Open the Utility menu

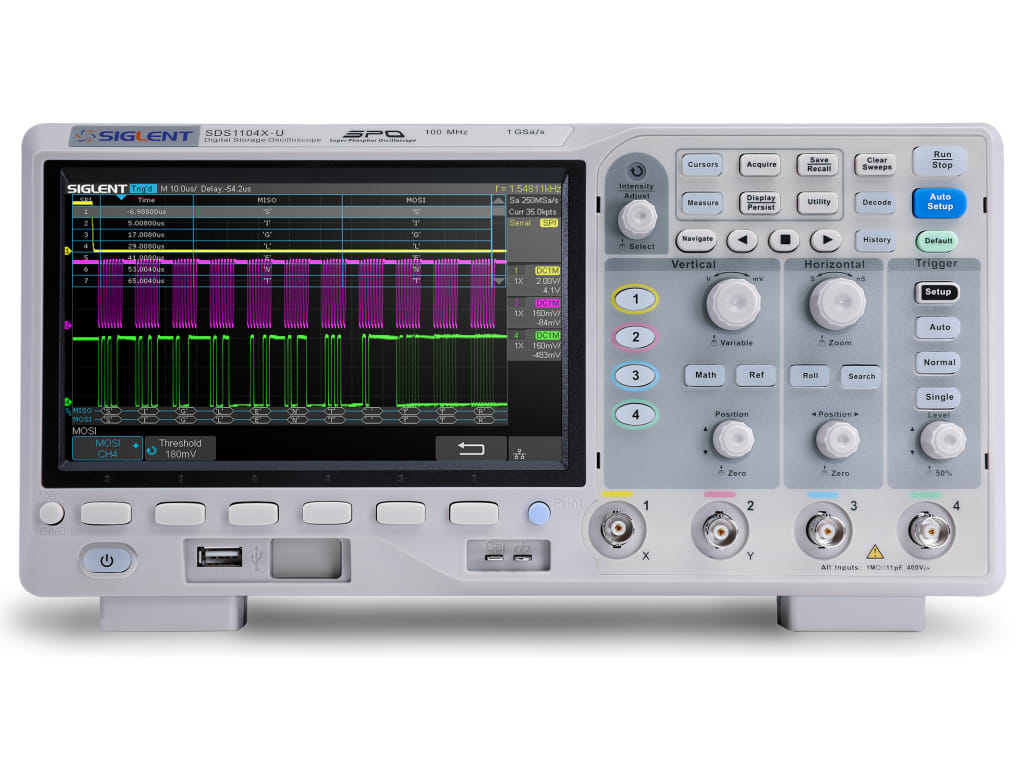tap(819, 202)
